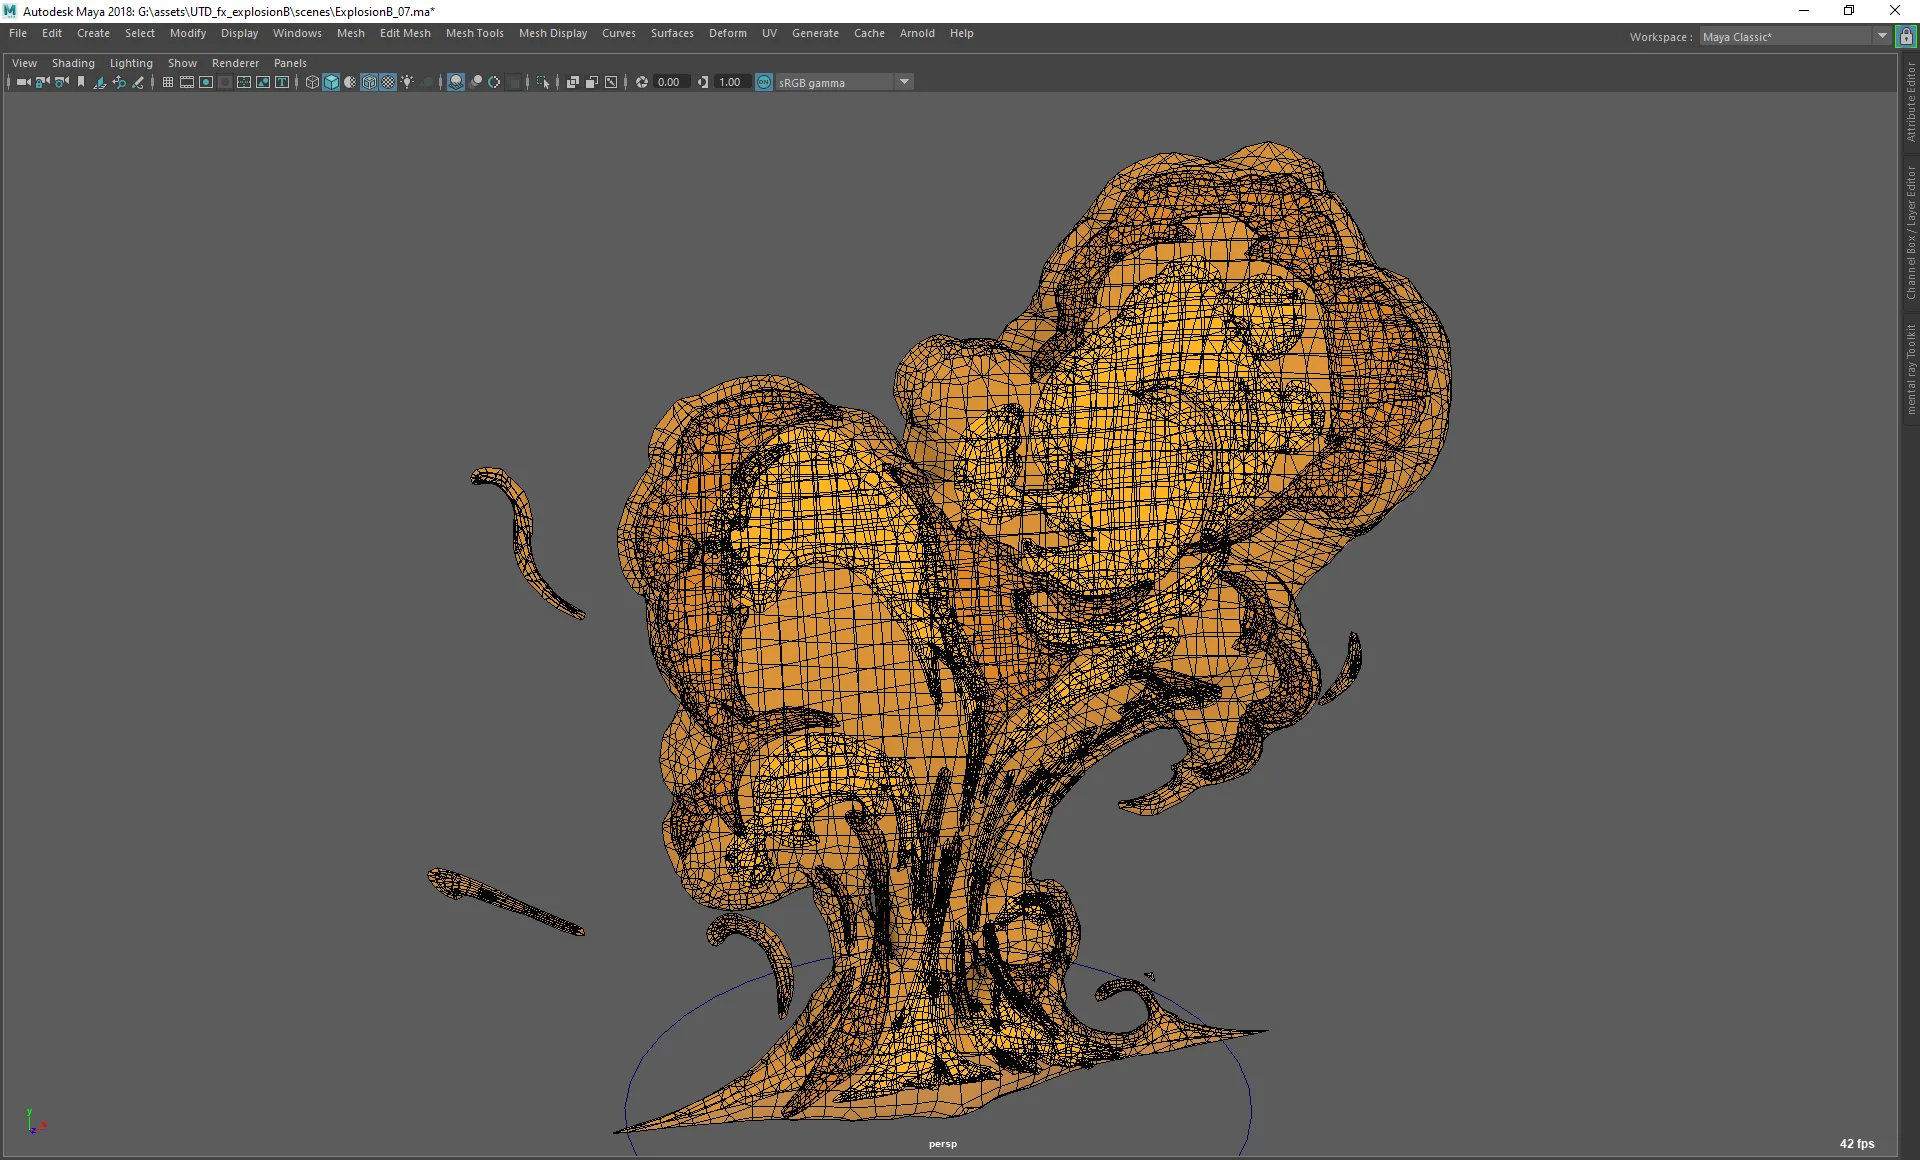This screenshot has height=1160, width=1920.
Task: Open the panel View menu
Action: (24, 63)
